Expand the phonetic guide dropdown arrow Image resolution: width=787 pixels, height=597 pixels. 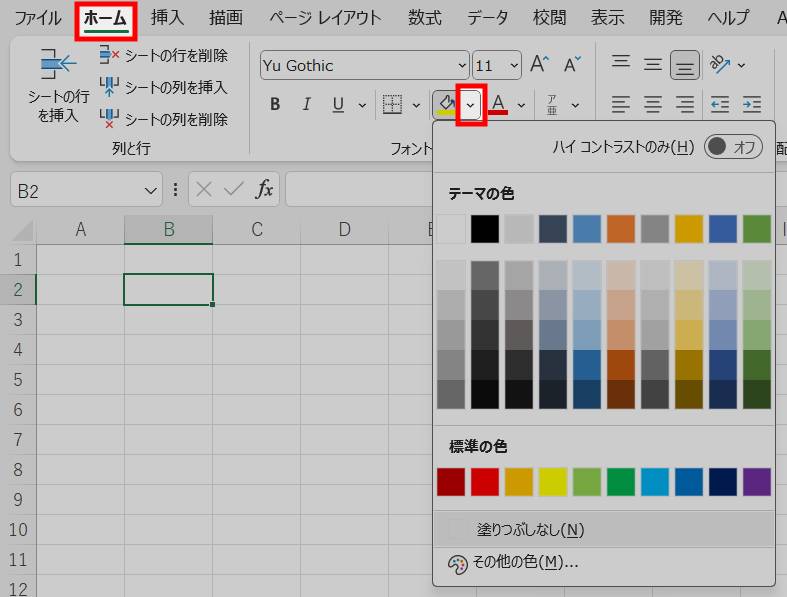pyautogui.click(x=575, y=105)
